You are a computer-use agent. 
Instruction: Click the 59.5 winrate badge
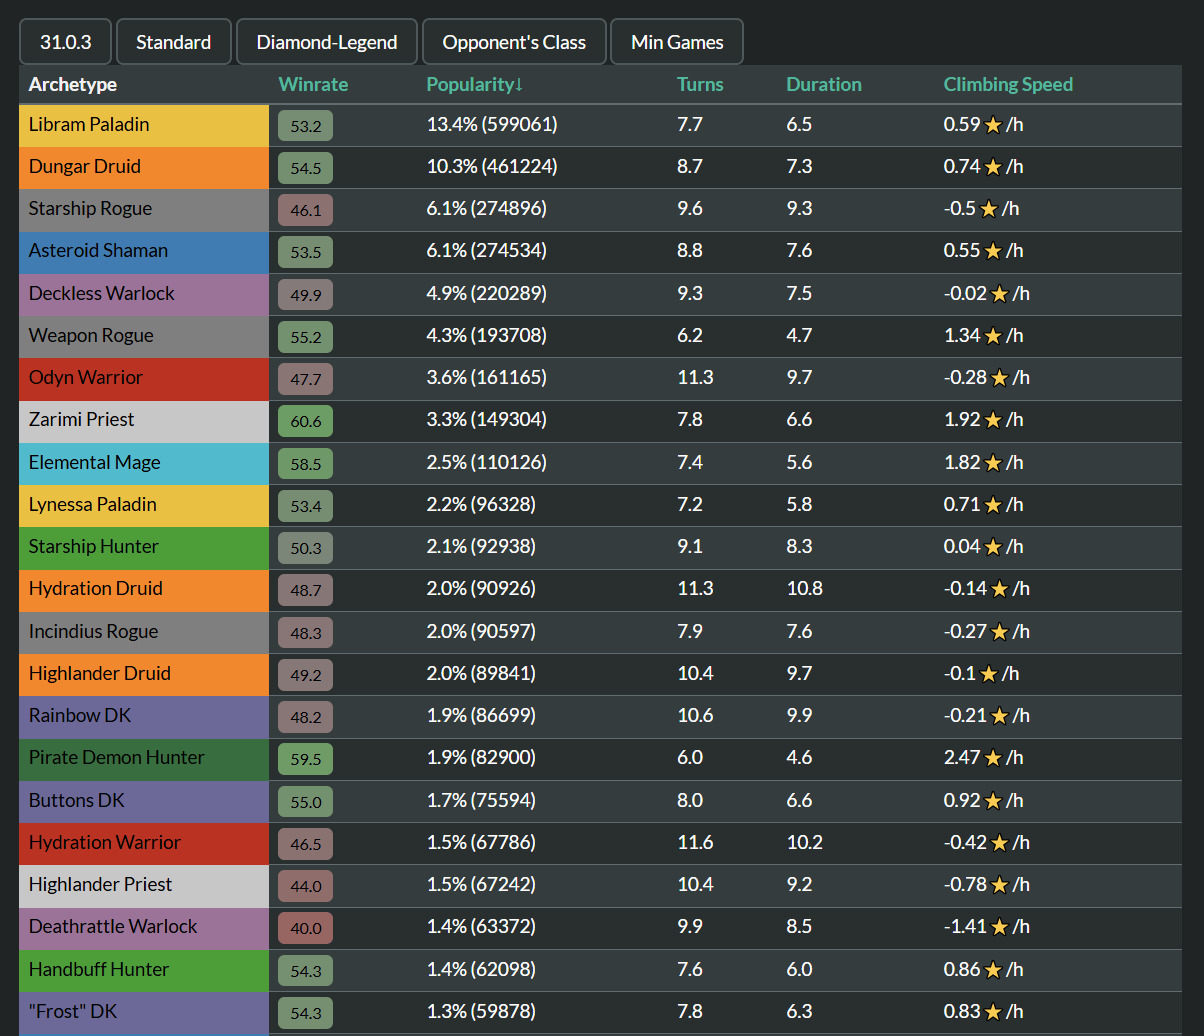tap(306, 759)
